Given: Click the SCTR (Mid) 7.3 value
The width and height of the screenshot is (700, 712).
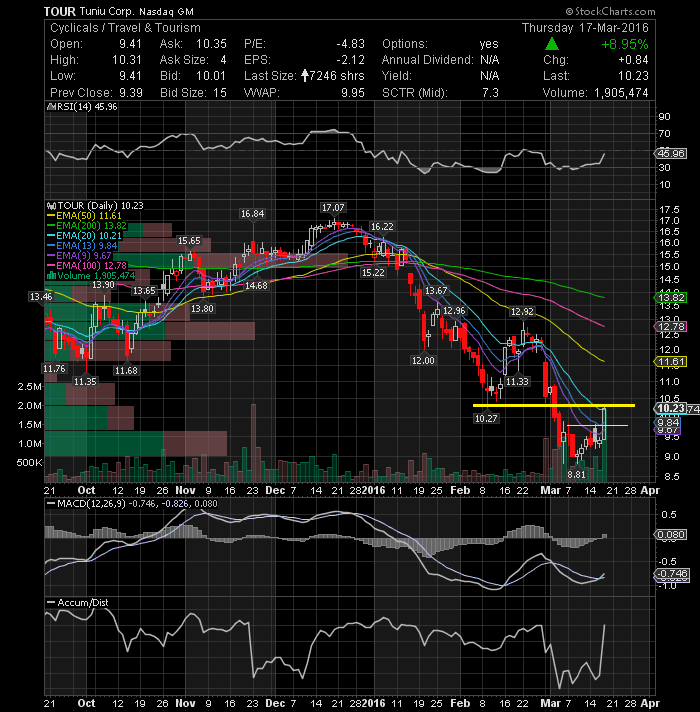Looking at the screenshot, I should (x=490, y=93).
